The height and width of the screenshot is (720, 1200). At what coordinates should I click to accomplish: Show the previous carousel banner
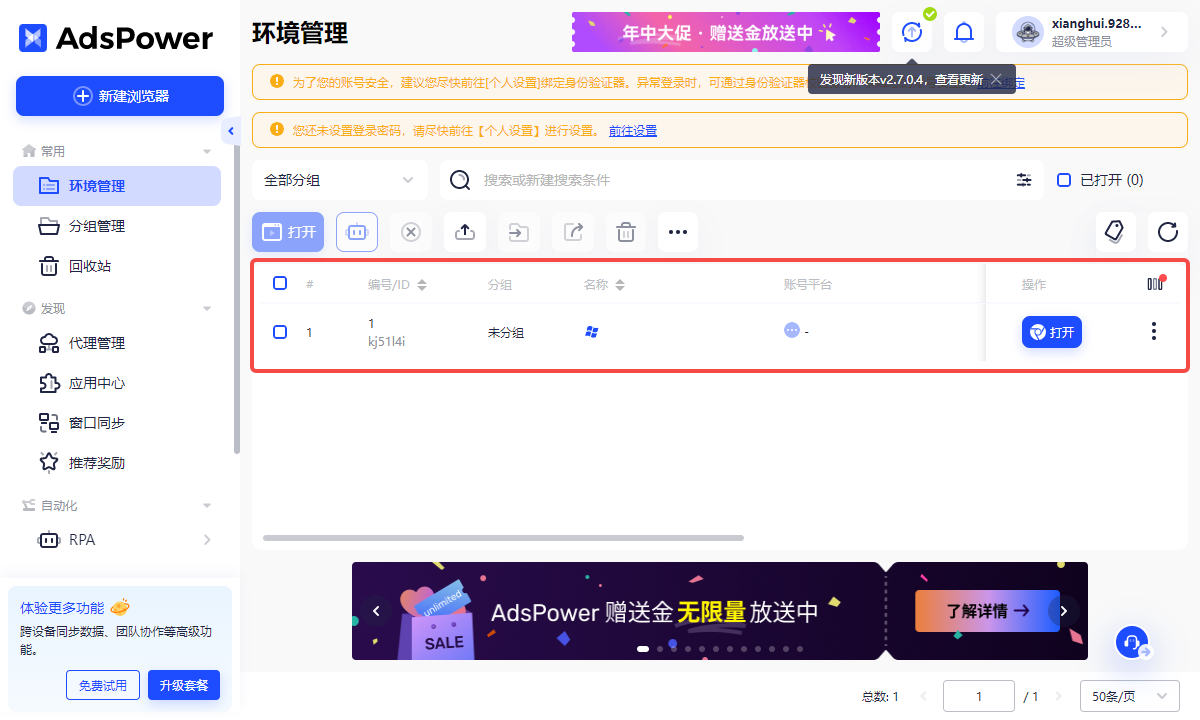pyautogui.click(x=376, y=610)
